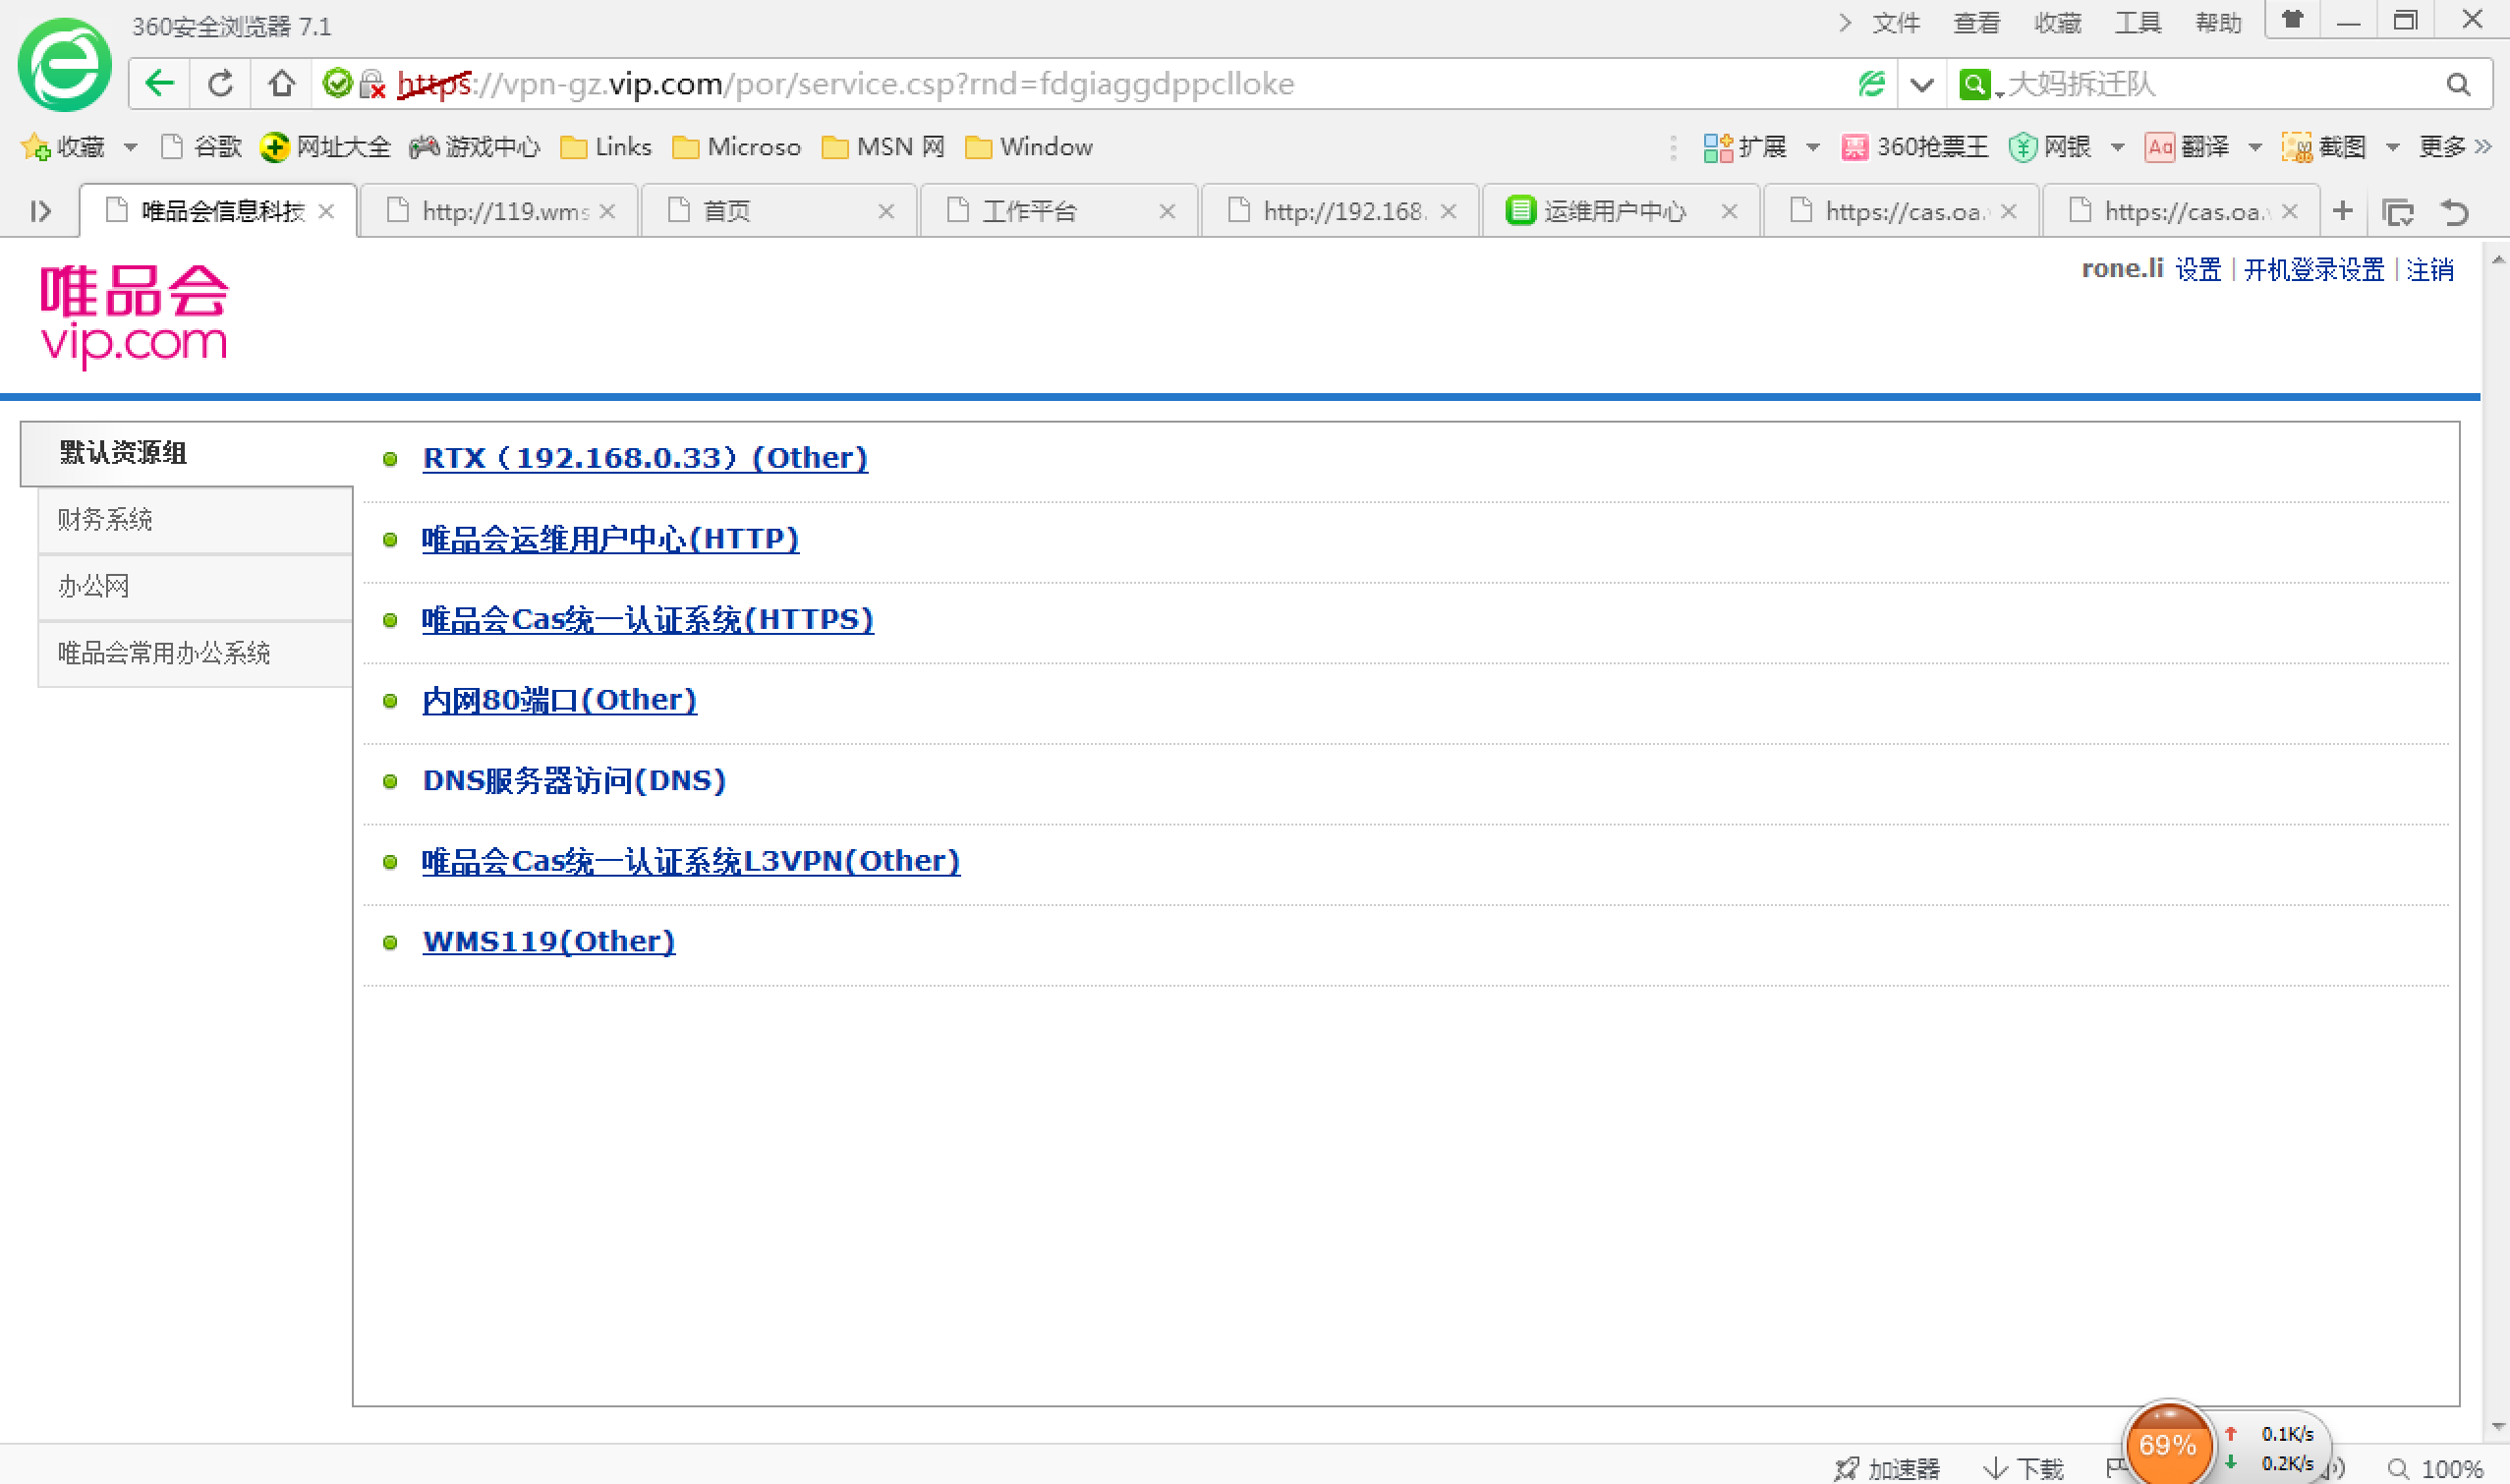Click the certificate error lock icon
2510x1484 pixels.
[372, 84]
